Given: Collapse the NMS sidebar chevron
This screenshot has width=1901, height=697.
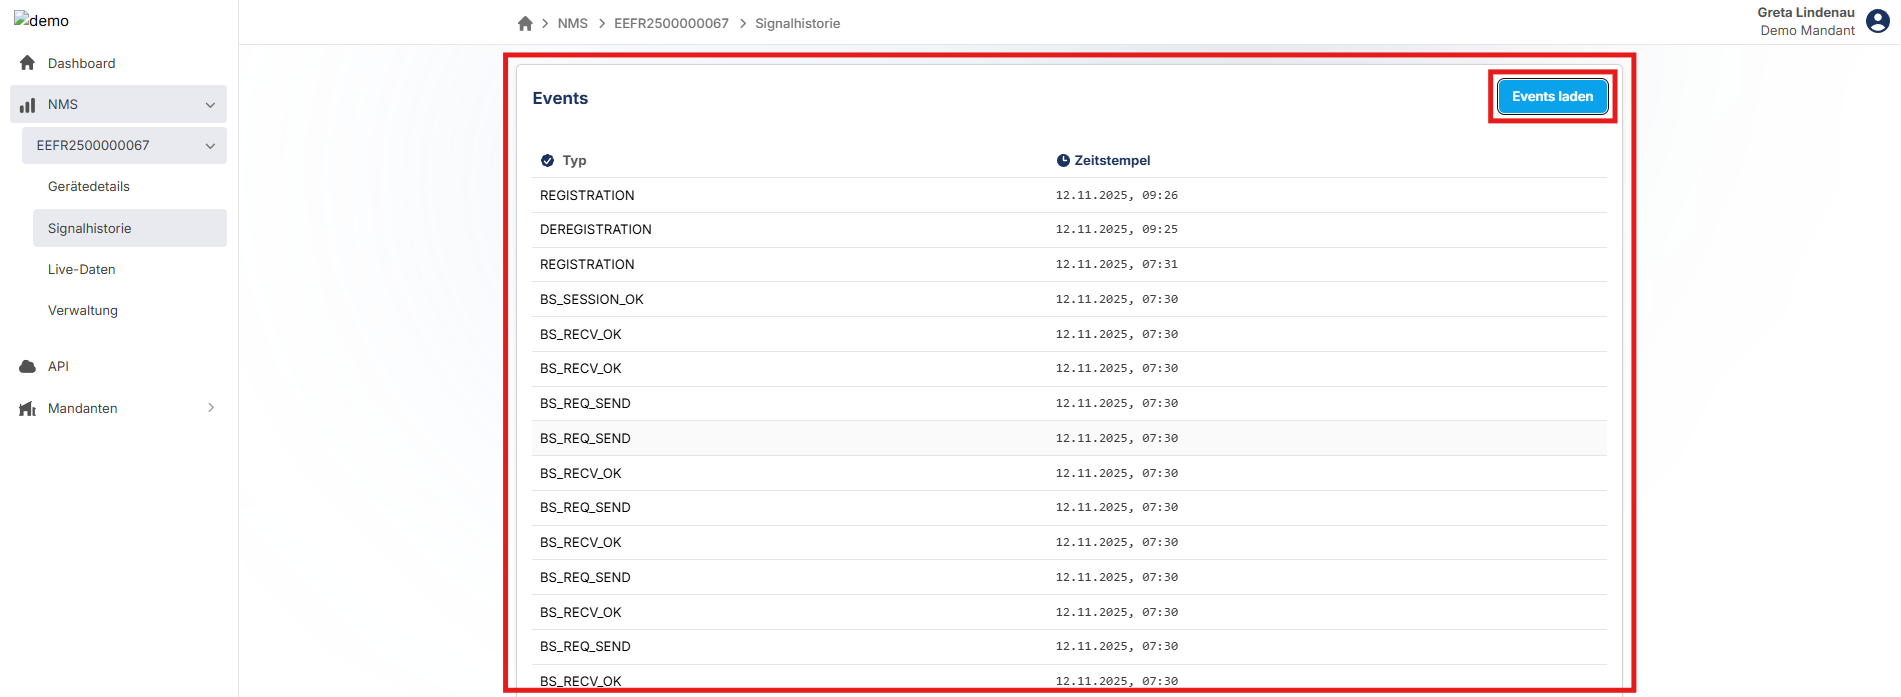Looking at the screenshot, I should click(x=210, y=104).
